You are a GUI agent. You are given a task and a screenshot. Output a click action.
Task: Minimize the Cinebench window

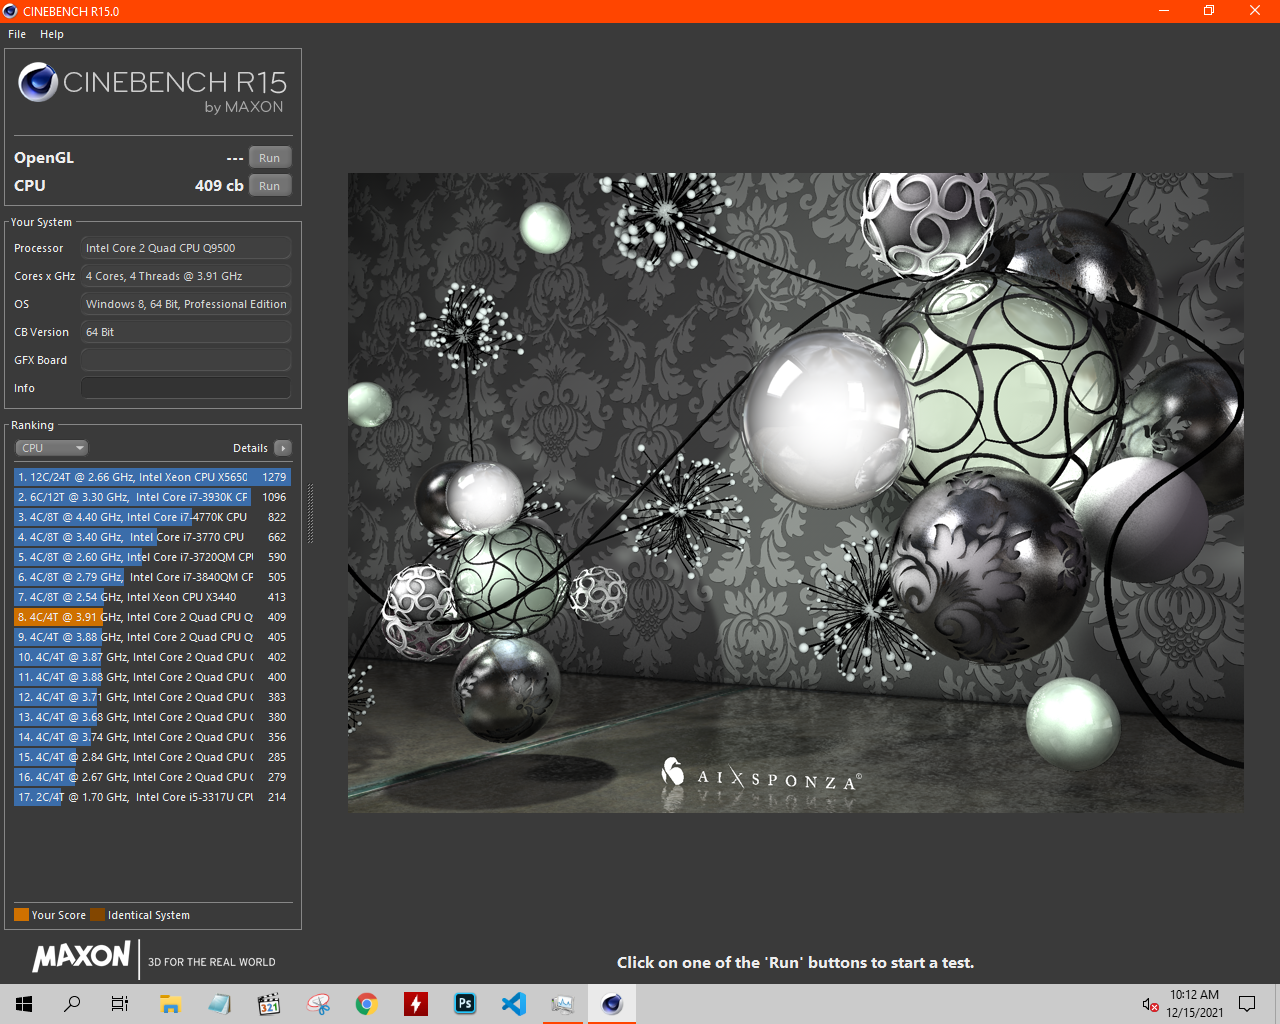(1164, 11)
